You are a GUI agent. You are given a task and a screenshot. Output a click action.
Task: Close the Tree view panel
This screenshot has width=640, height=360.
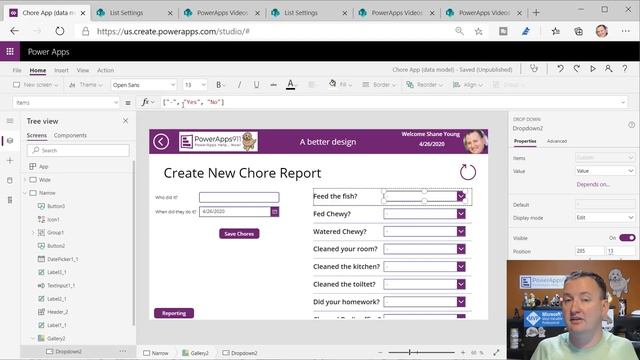tap(125, 121)
